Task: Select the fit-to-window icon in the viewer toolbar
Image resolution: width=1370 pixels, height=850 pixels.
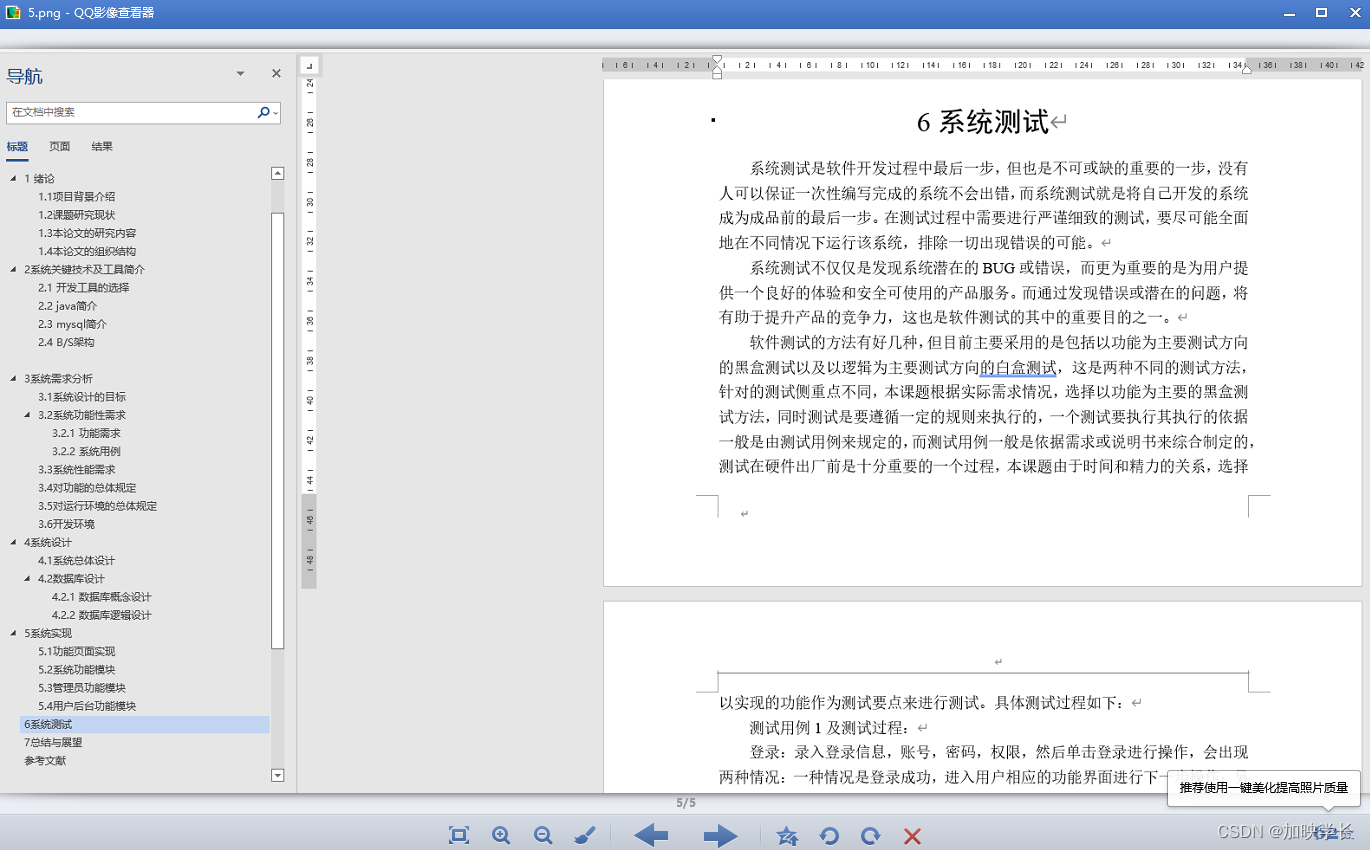Action: pyautogui.click(x=458, y=835)
